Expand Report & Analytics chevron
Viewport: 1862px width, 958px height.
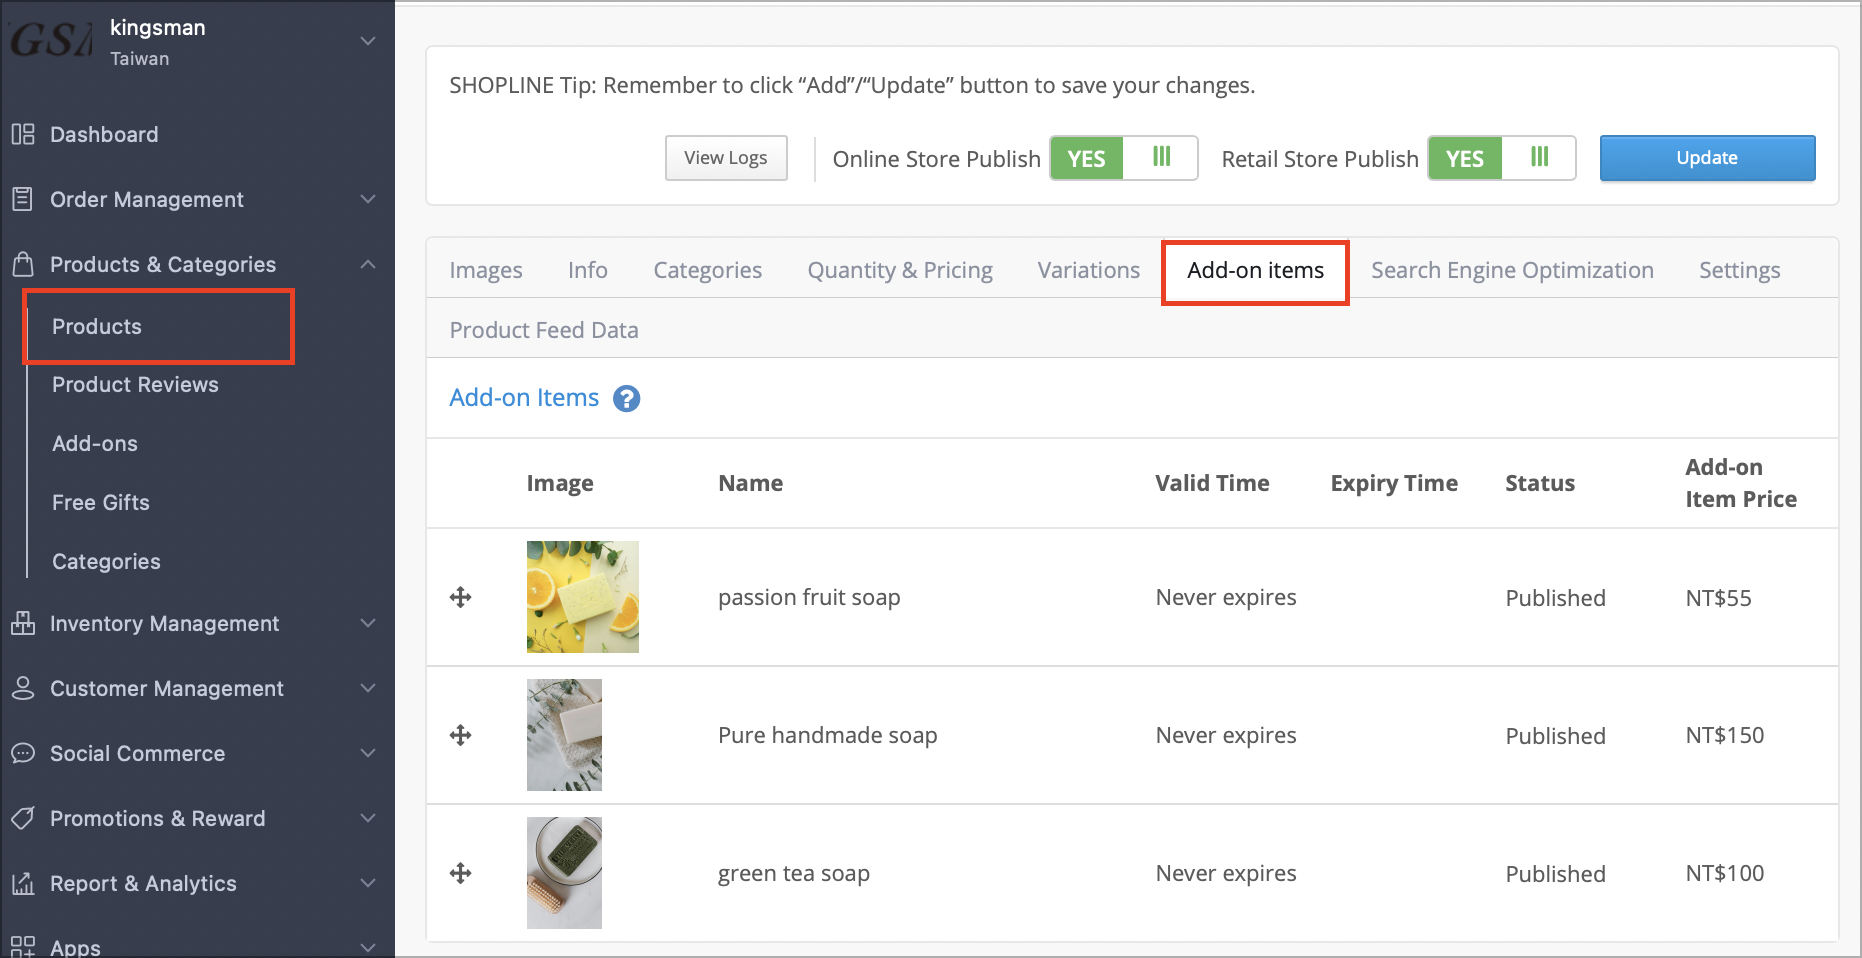point(368,883)
